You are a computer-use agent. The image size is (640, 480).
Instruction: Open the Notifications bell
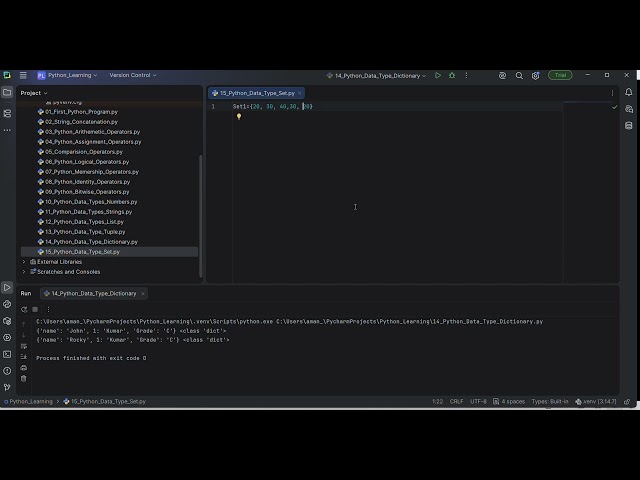coord(629,93)
